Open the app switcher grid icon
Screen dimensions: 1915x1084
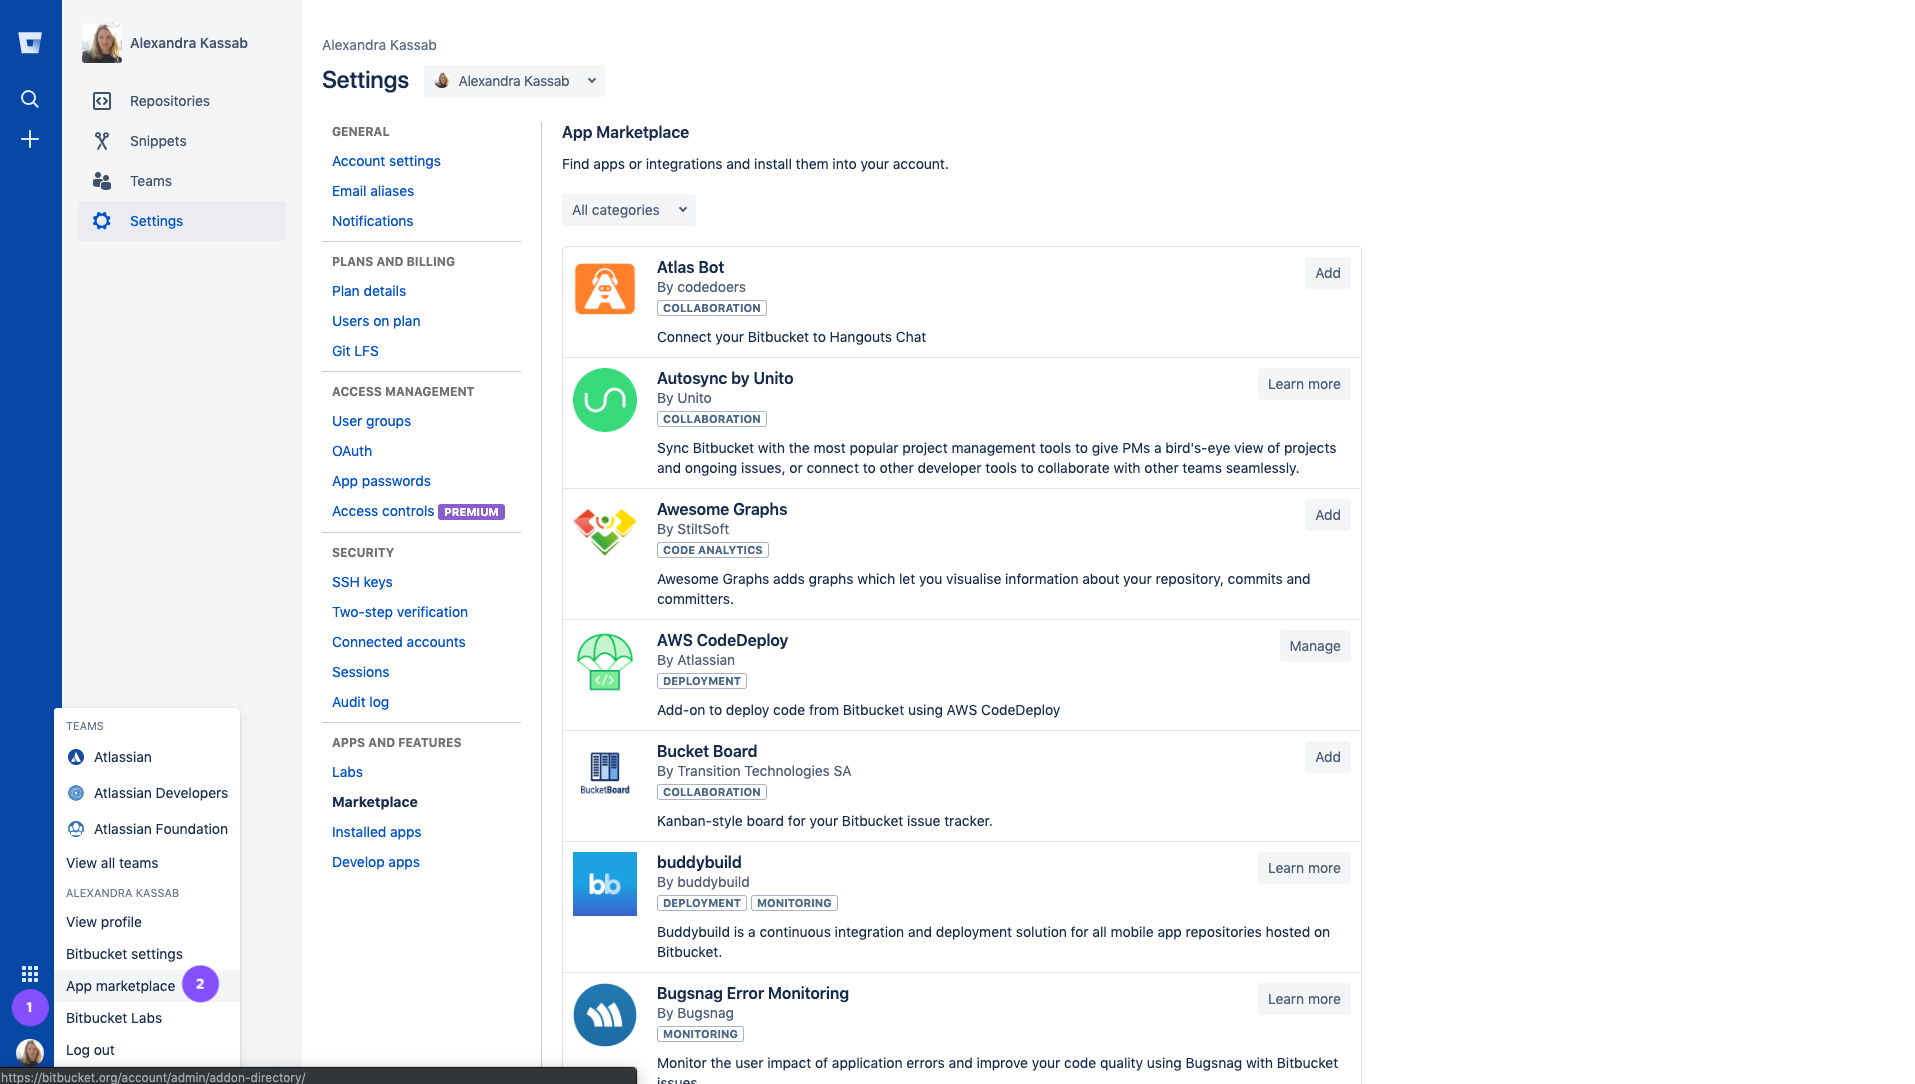click(30, 973)
